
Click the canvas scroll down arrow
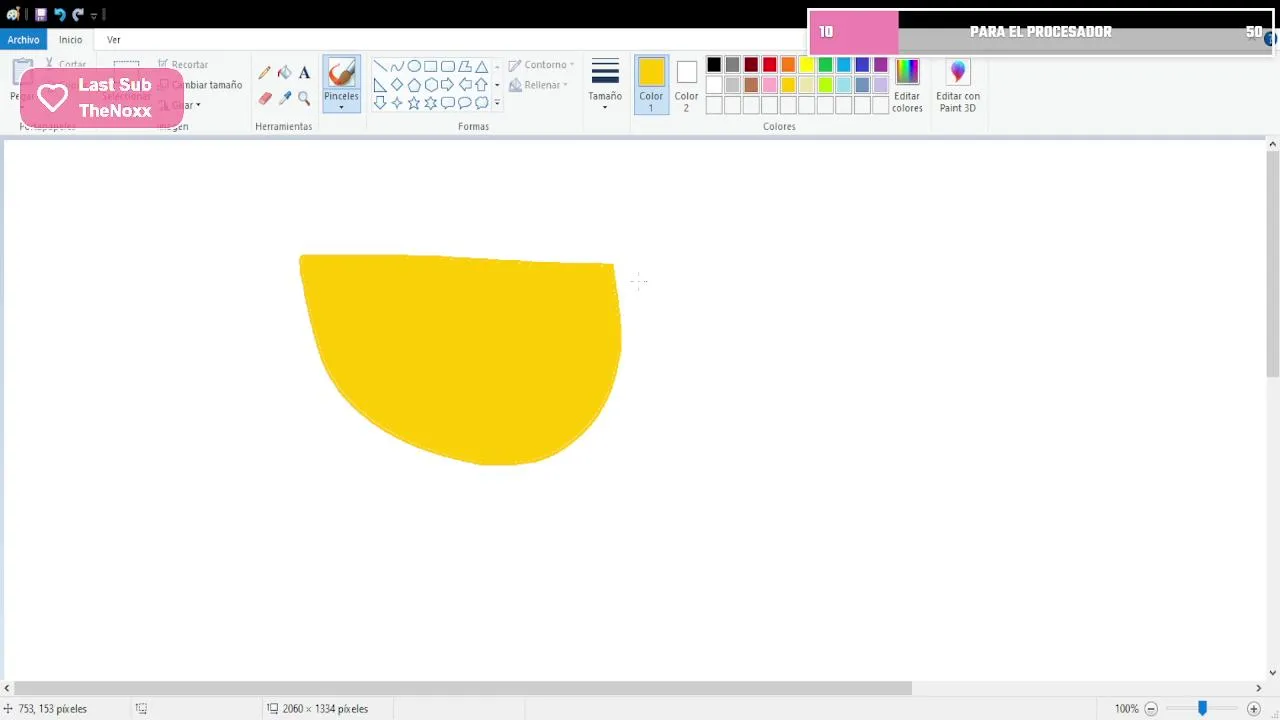pos(1272,673)
